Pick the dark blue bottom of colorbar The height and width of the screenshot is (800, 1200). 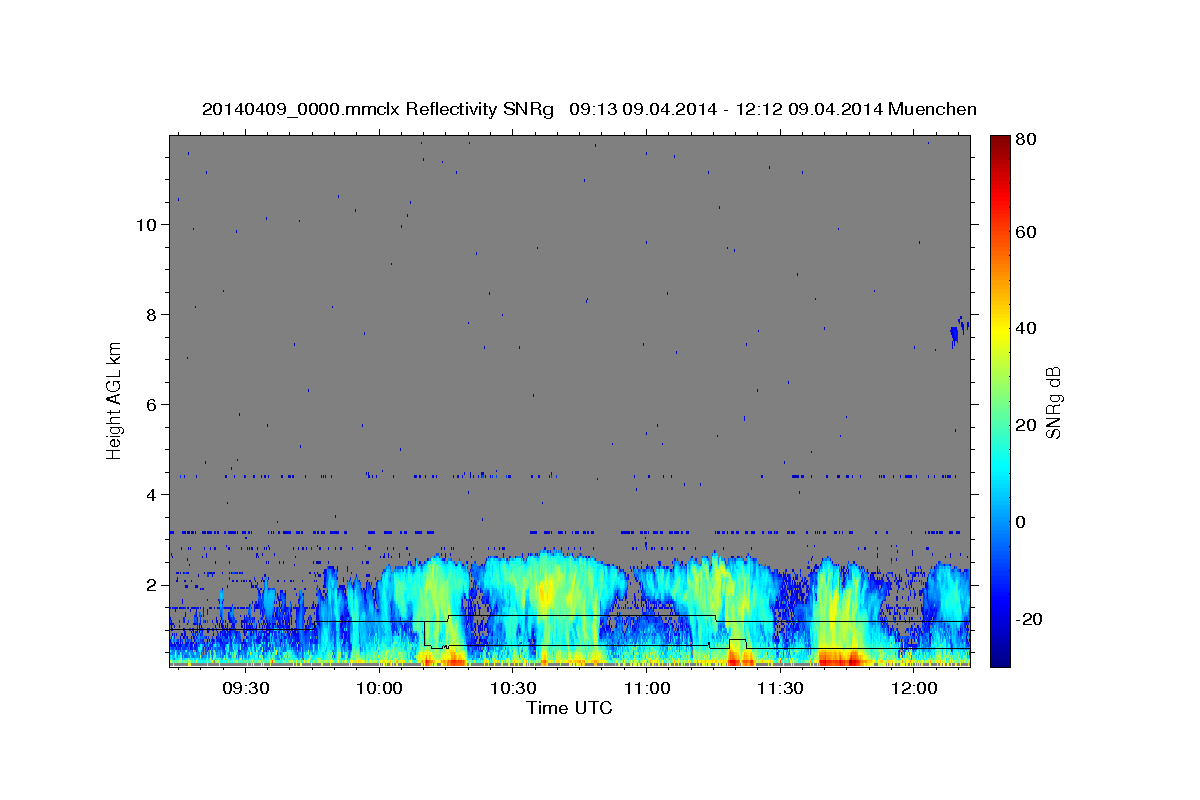tap(999, 655)
